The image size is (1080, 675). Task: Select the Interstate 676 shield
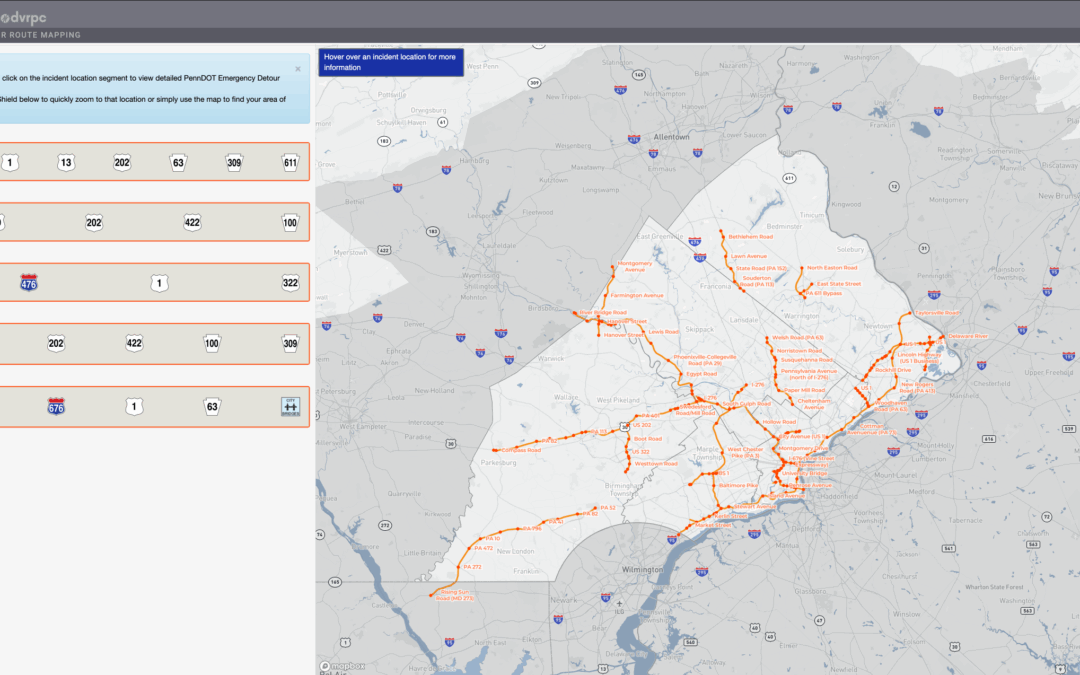[x=56, y=406]
